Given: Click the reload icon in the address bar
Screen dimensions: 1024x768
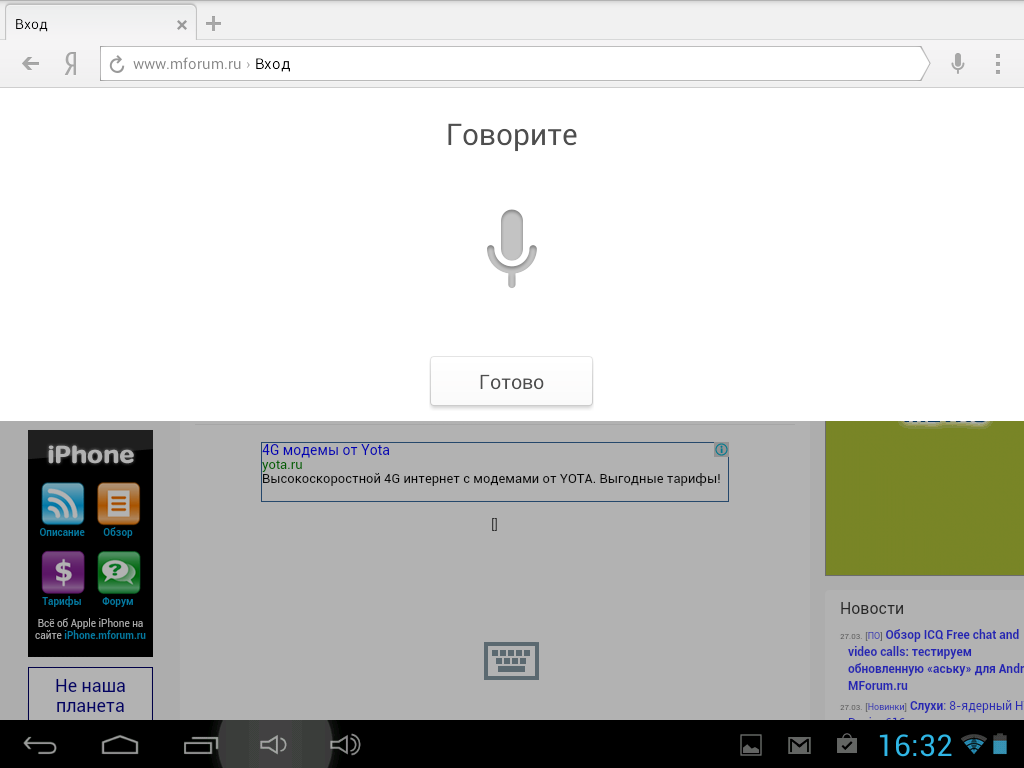Looking at the screenshot, I should coord(117,64).
